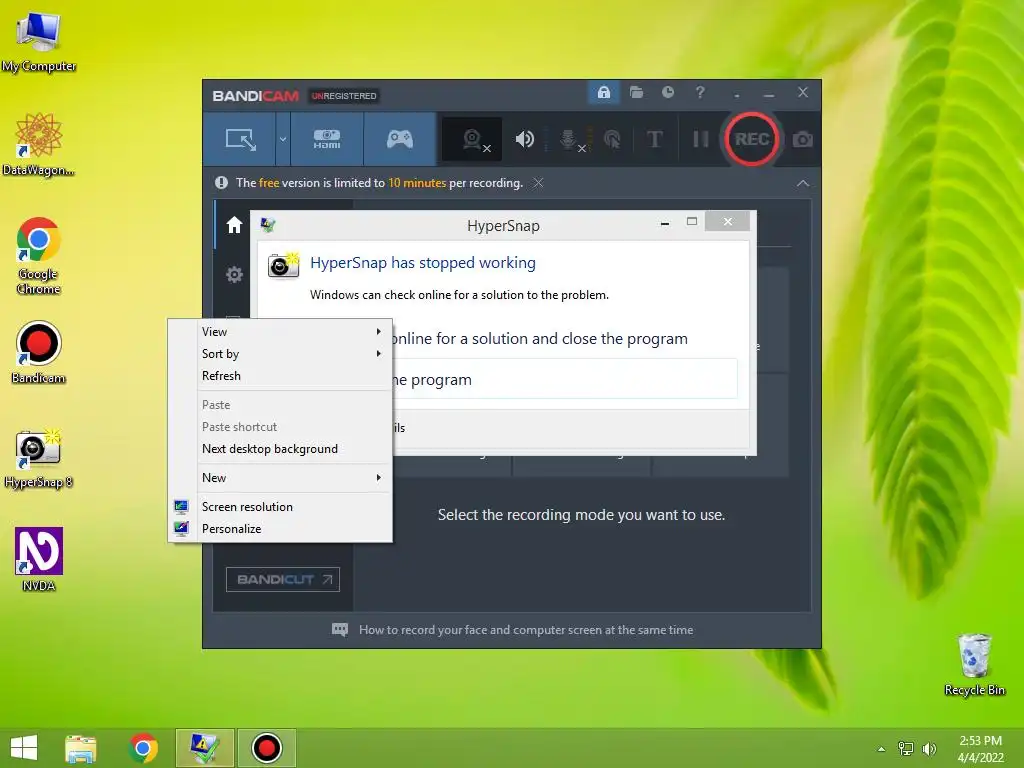
Task: Switch to Bandicam taskbar item
Action: [266, 748]
